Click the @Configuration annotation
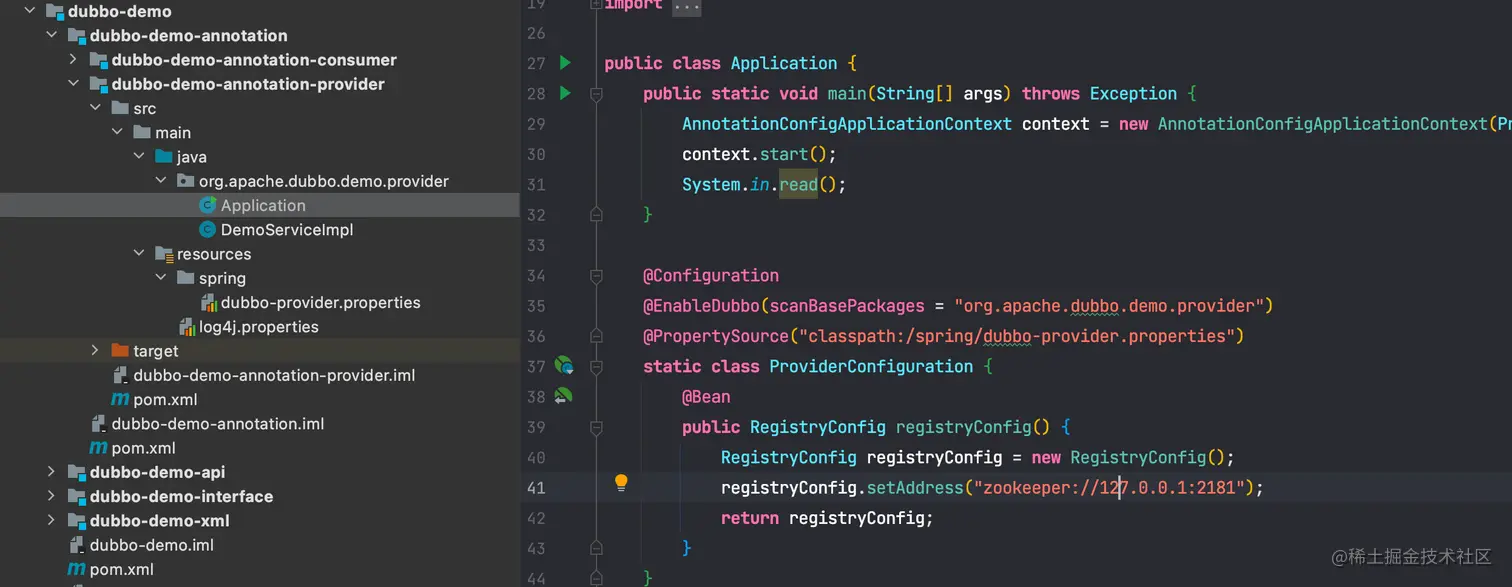1512x587 pixels. (x=711, y=275)
